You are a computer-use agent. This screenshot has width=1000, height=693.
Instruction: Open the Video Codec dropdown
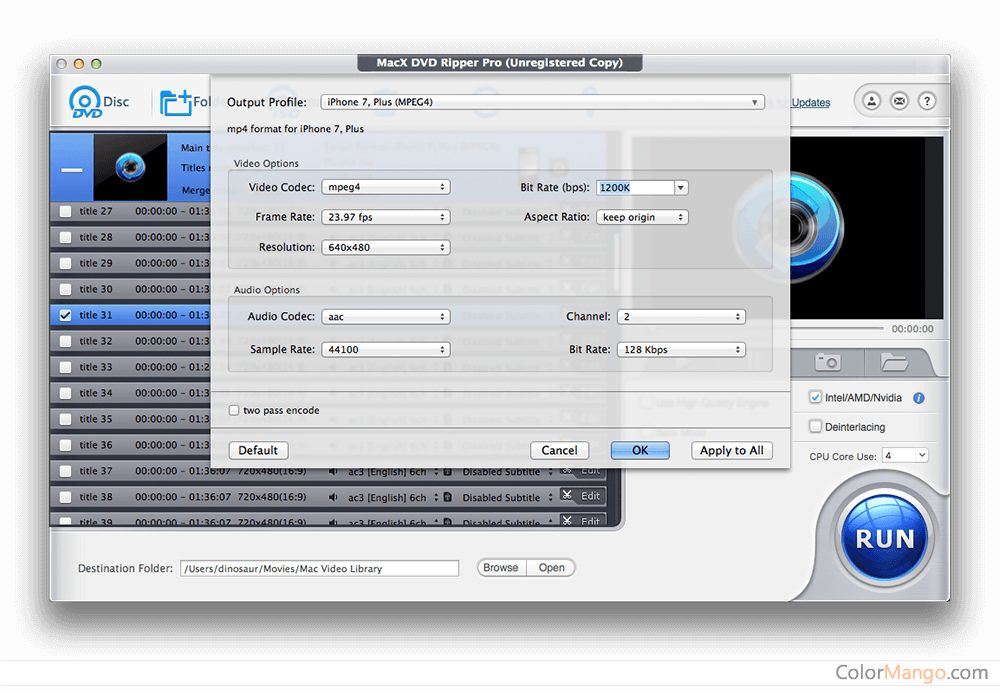(x=386, y=187)
